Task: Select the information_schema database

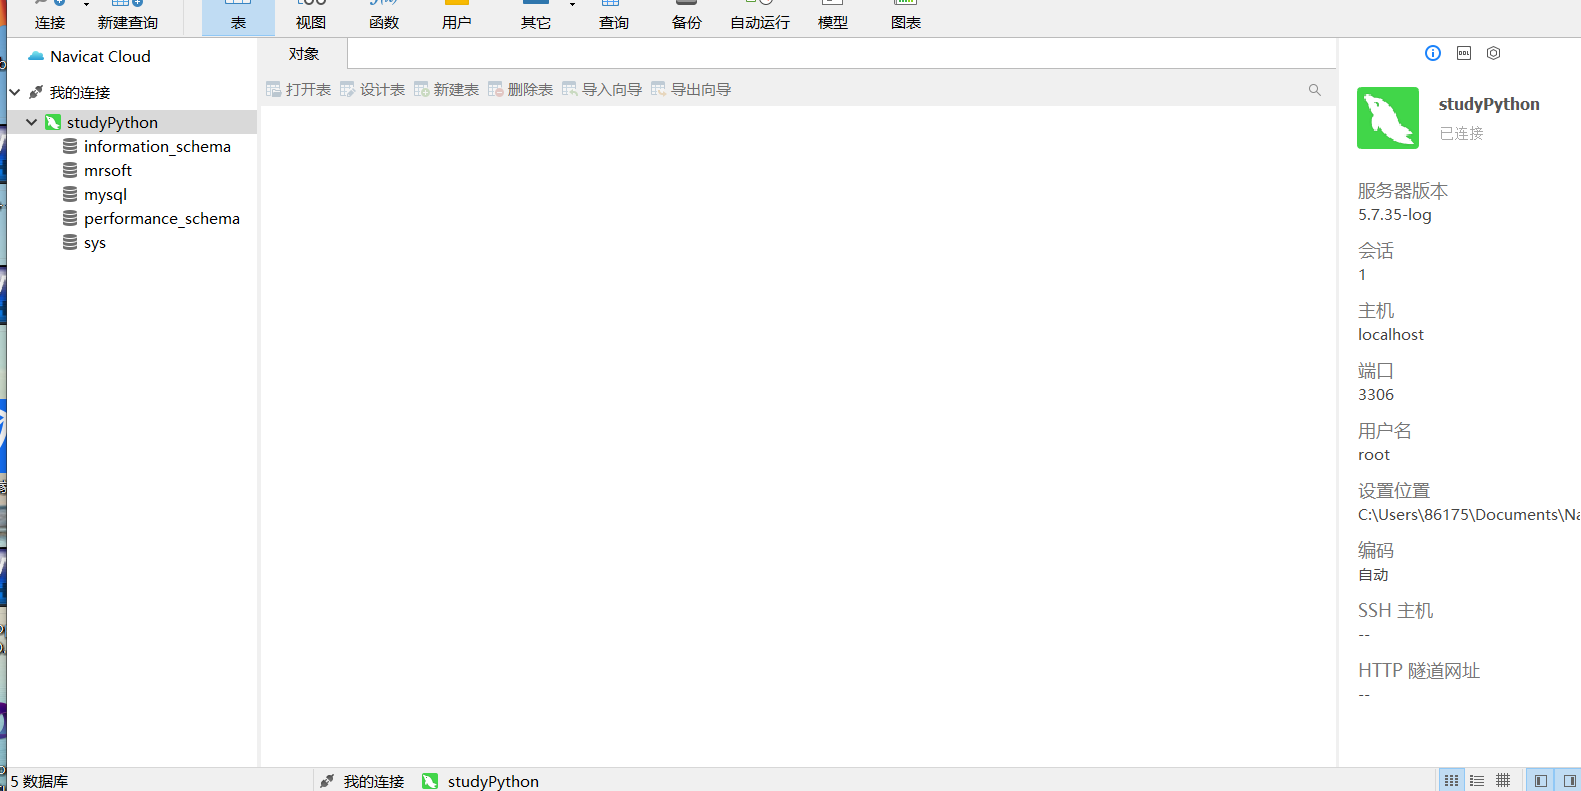Action: pyautogui.click(x=157, y=146)
